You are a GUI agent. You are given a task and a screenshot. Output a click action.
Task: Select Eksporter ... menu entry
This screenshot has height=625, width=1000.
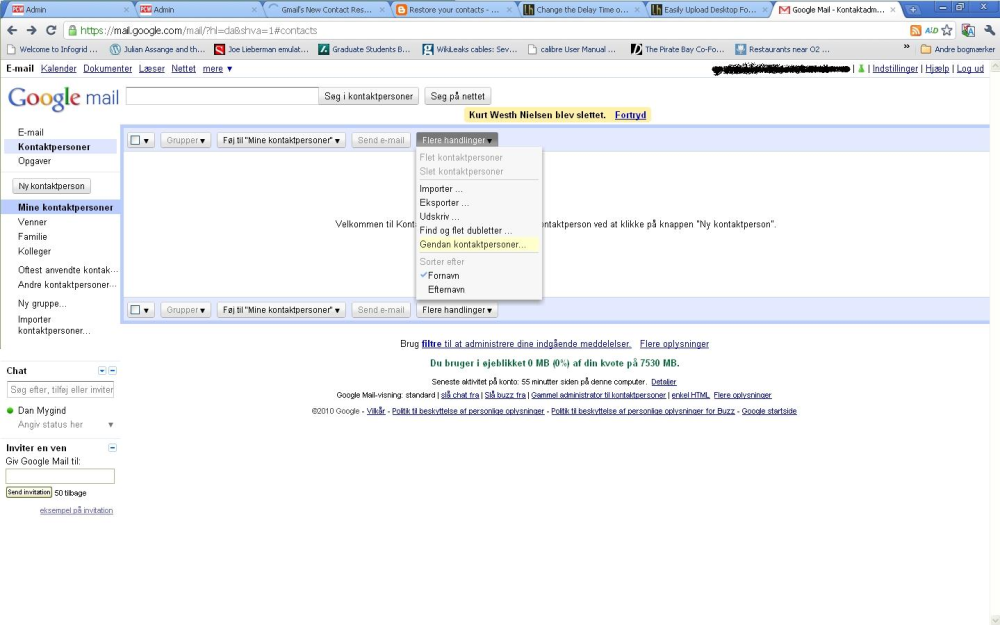click(445, 203)
